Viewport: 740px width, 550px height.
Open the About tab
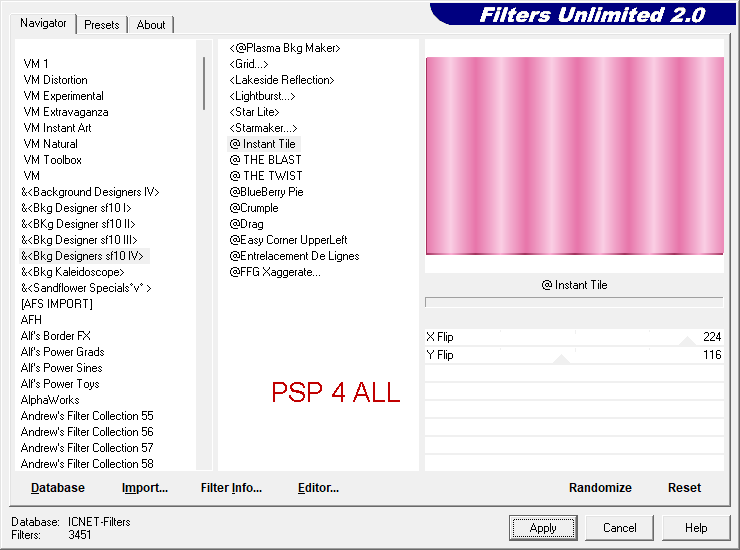pyautogui.click(x=151, y=25)
